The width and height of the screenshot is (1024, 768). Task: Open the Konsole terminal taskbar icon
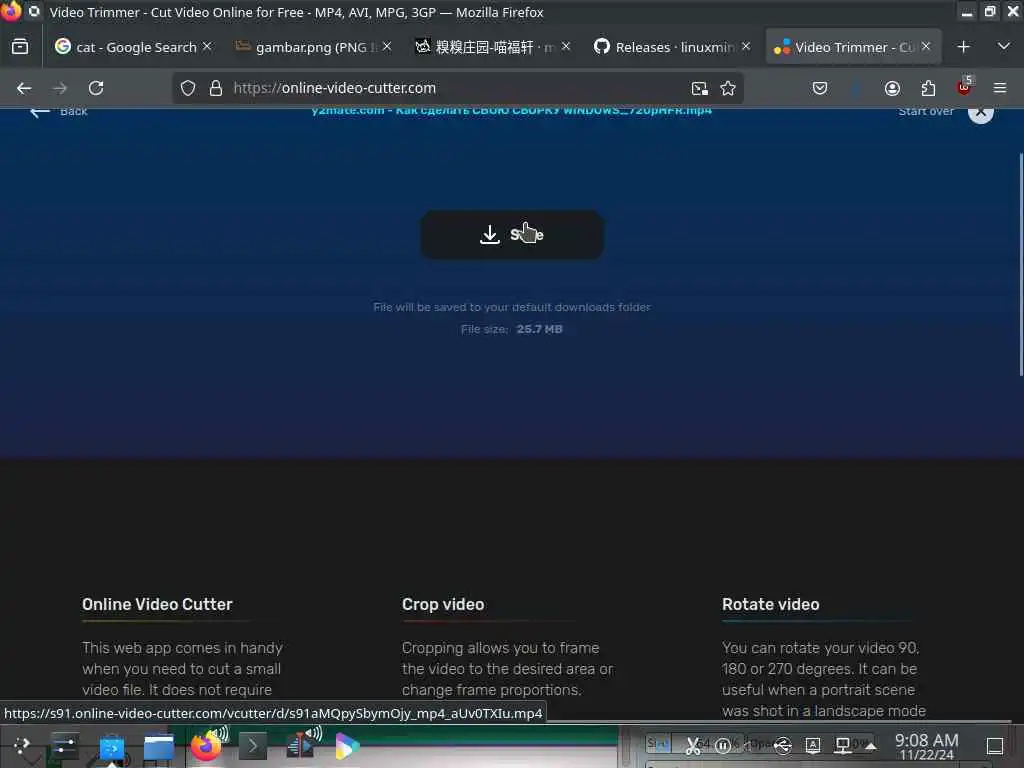pyautogui.click(x=253, y=745)
